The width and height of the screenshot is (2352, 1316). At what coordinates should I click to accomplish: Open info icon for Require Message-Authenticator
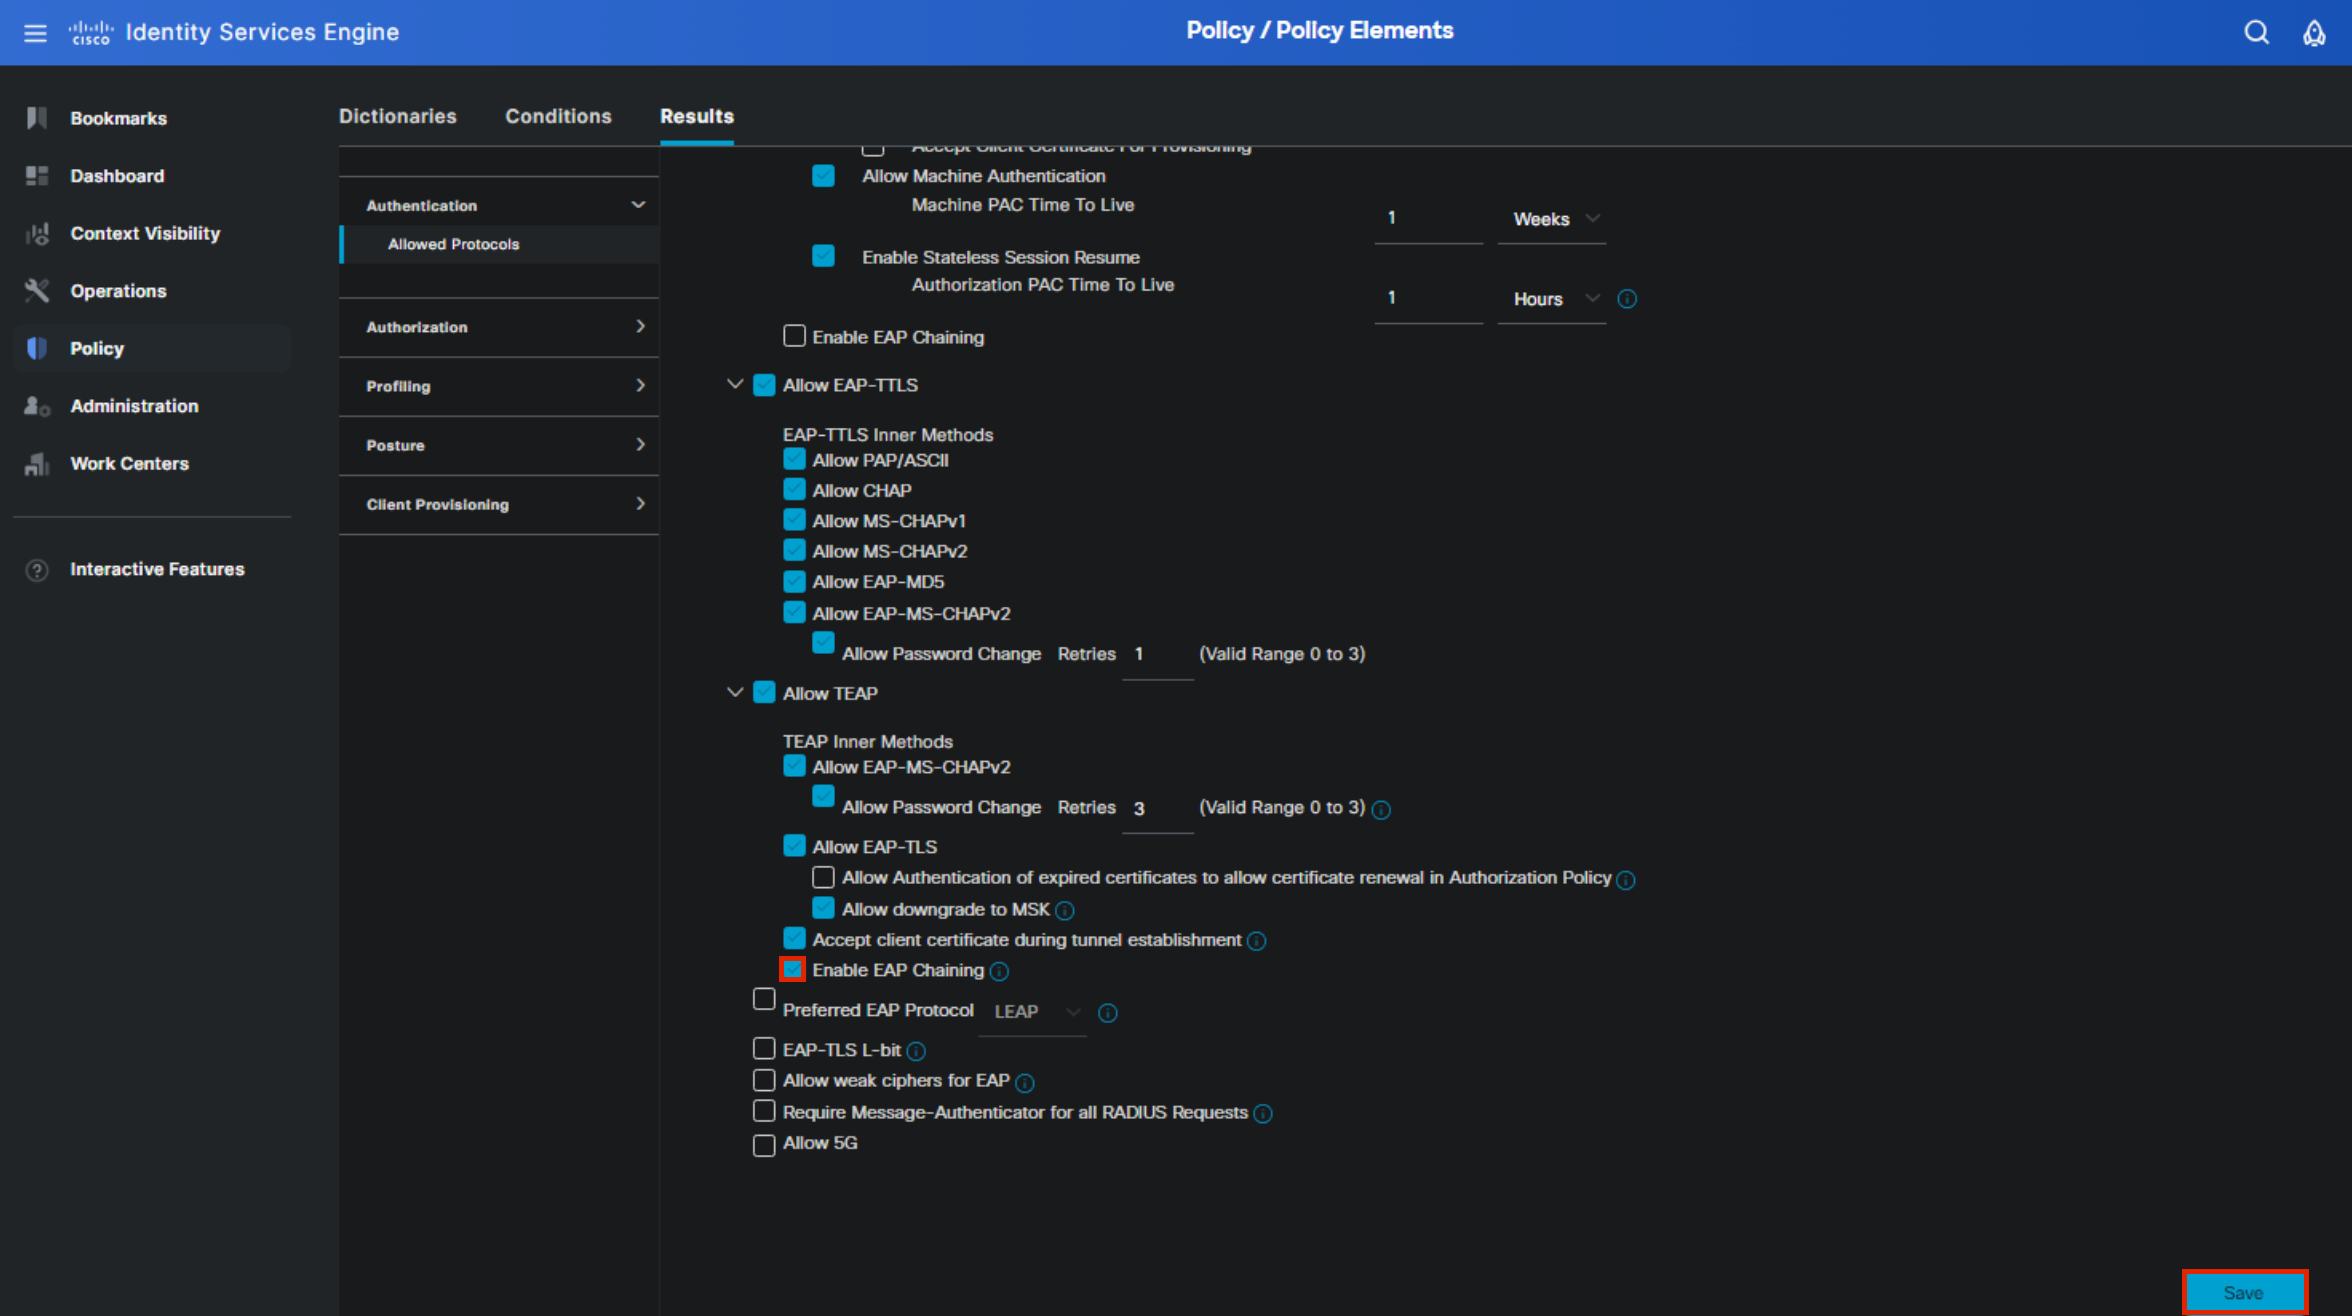tap(1263, 1114)
